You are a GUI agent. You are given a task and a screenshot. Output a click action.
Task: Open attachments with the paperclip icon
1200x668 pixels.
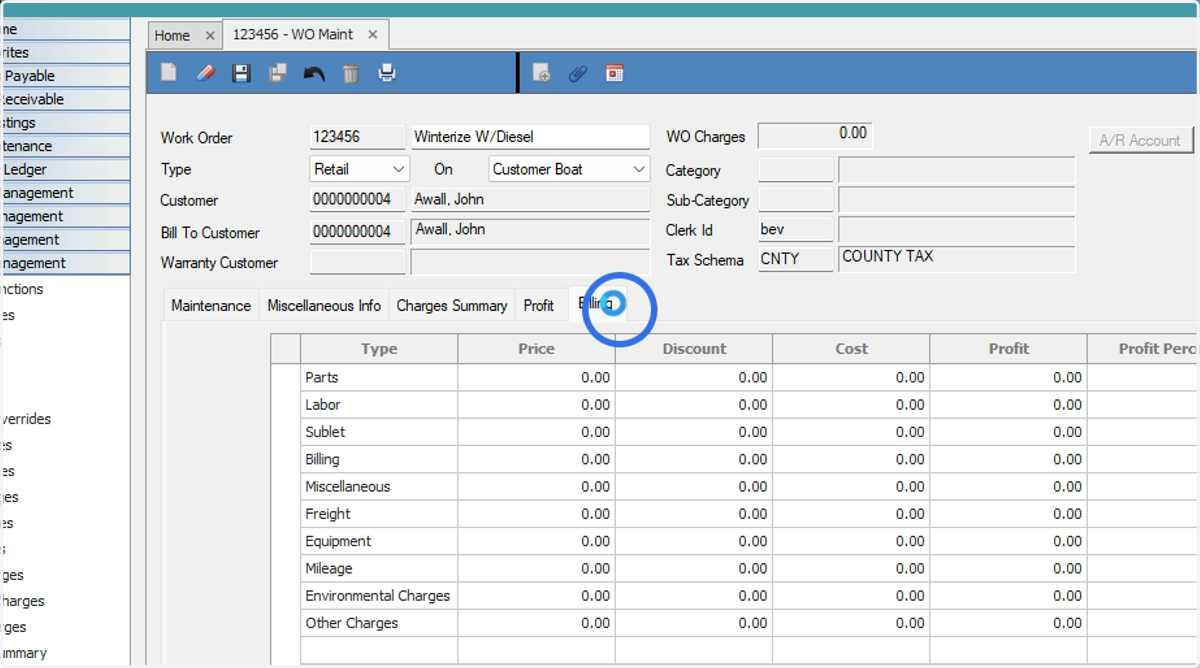[x=577, y=73]
